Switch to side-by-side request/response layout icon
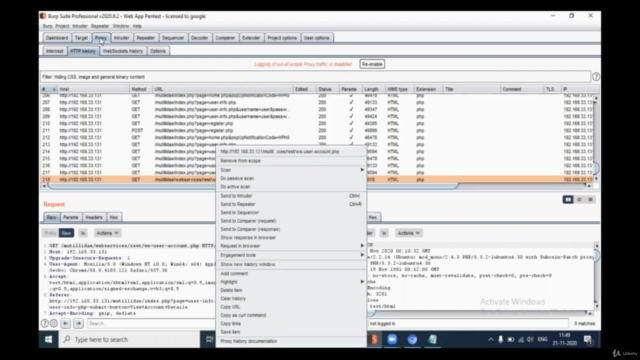This screenshot has height=360, width=640. 568,200
